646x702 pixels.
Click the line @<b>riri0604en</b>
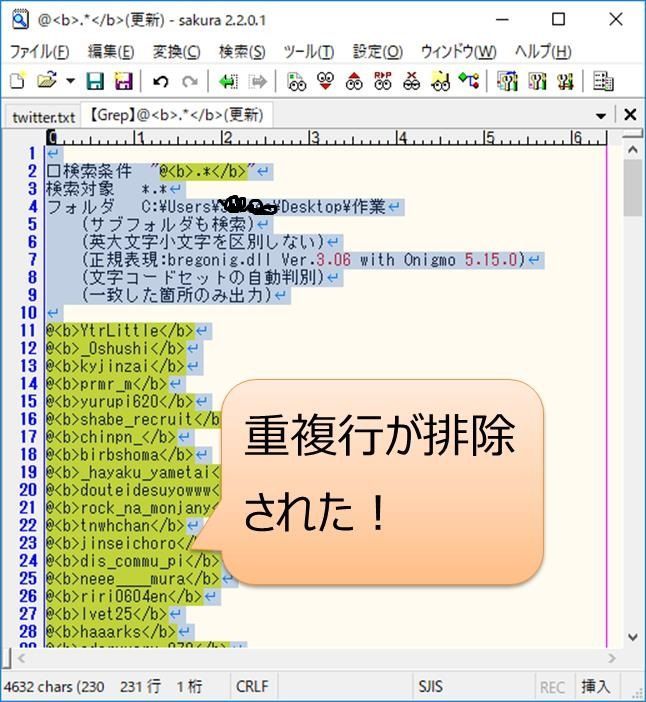124,596
